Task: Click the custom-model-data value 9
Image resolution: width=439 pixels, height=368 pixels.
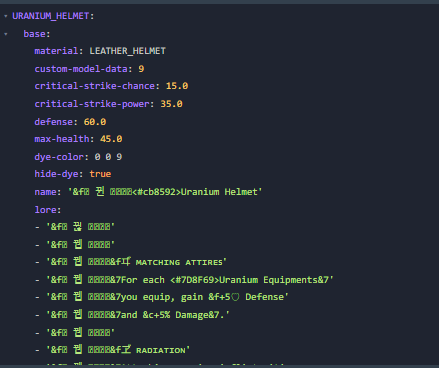Action: coord(141,69)
